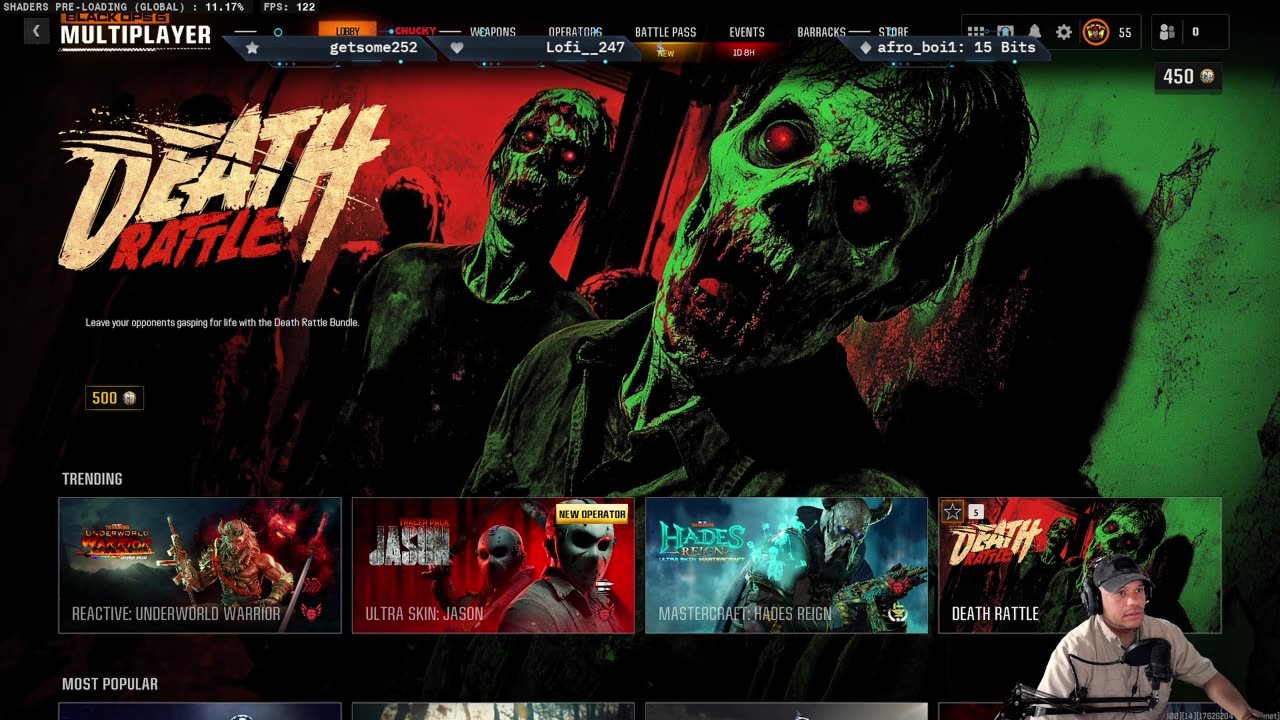Open the Chucky tab

tap(415, 32)
